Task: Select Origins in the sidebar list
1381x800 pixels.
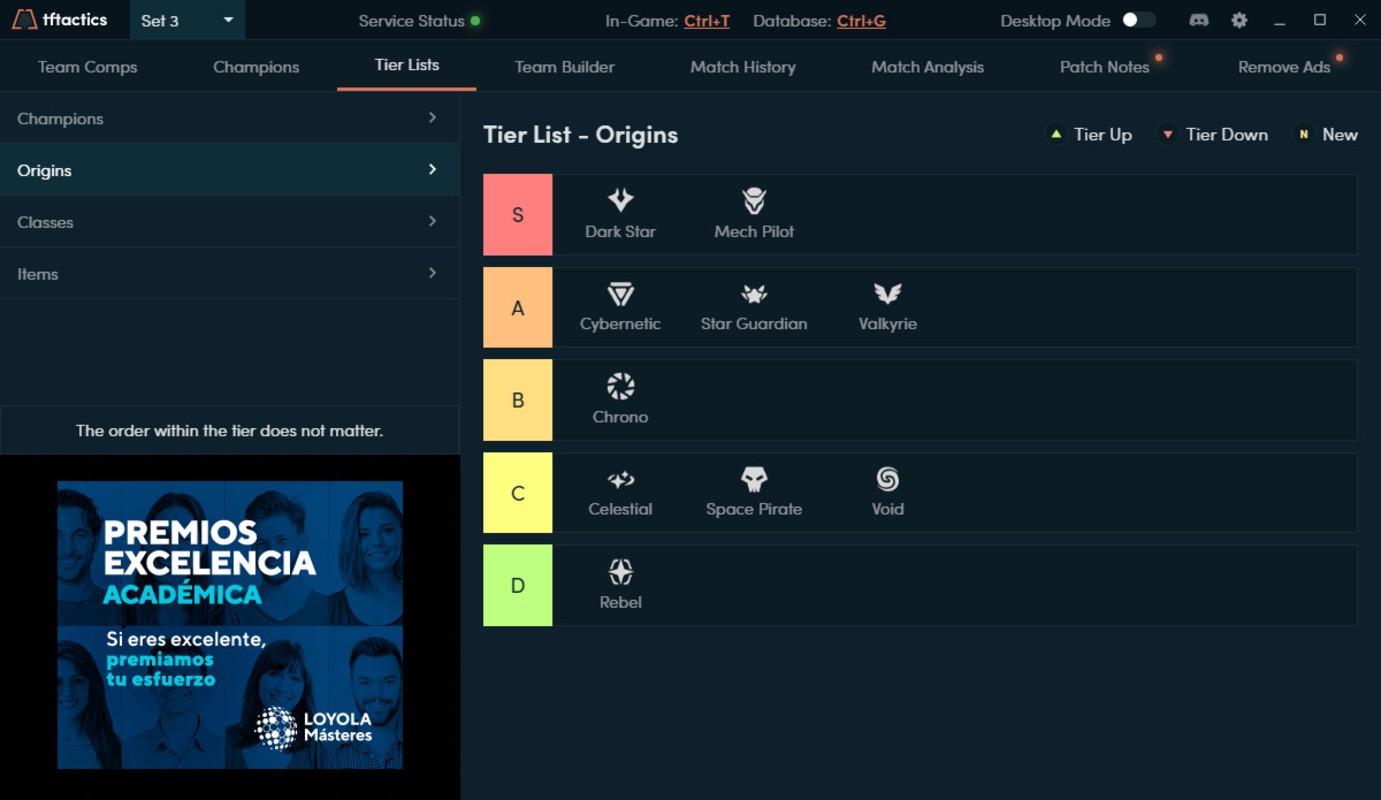Action: point(229,170)
